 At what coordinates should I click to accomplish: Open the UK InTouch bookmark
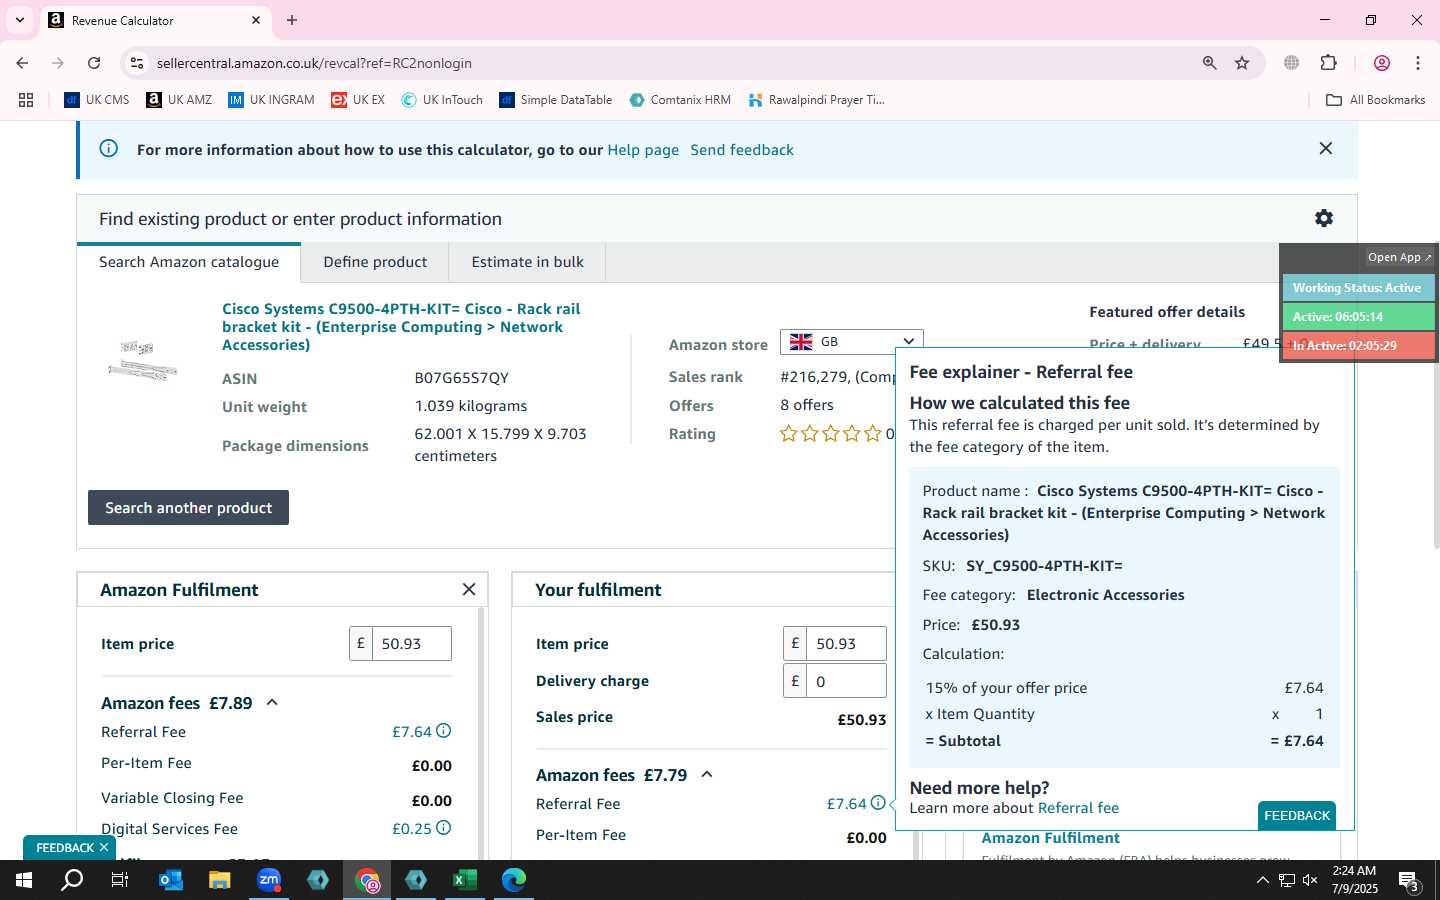(442, 100)
